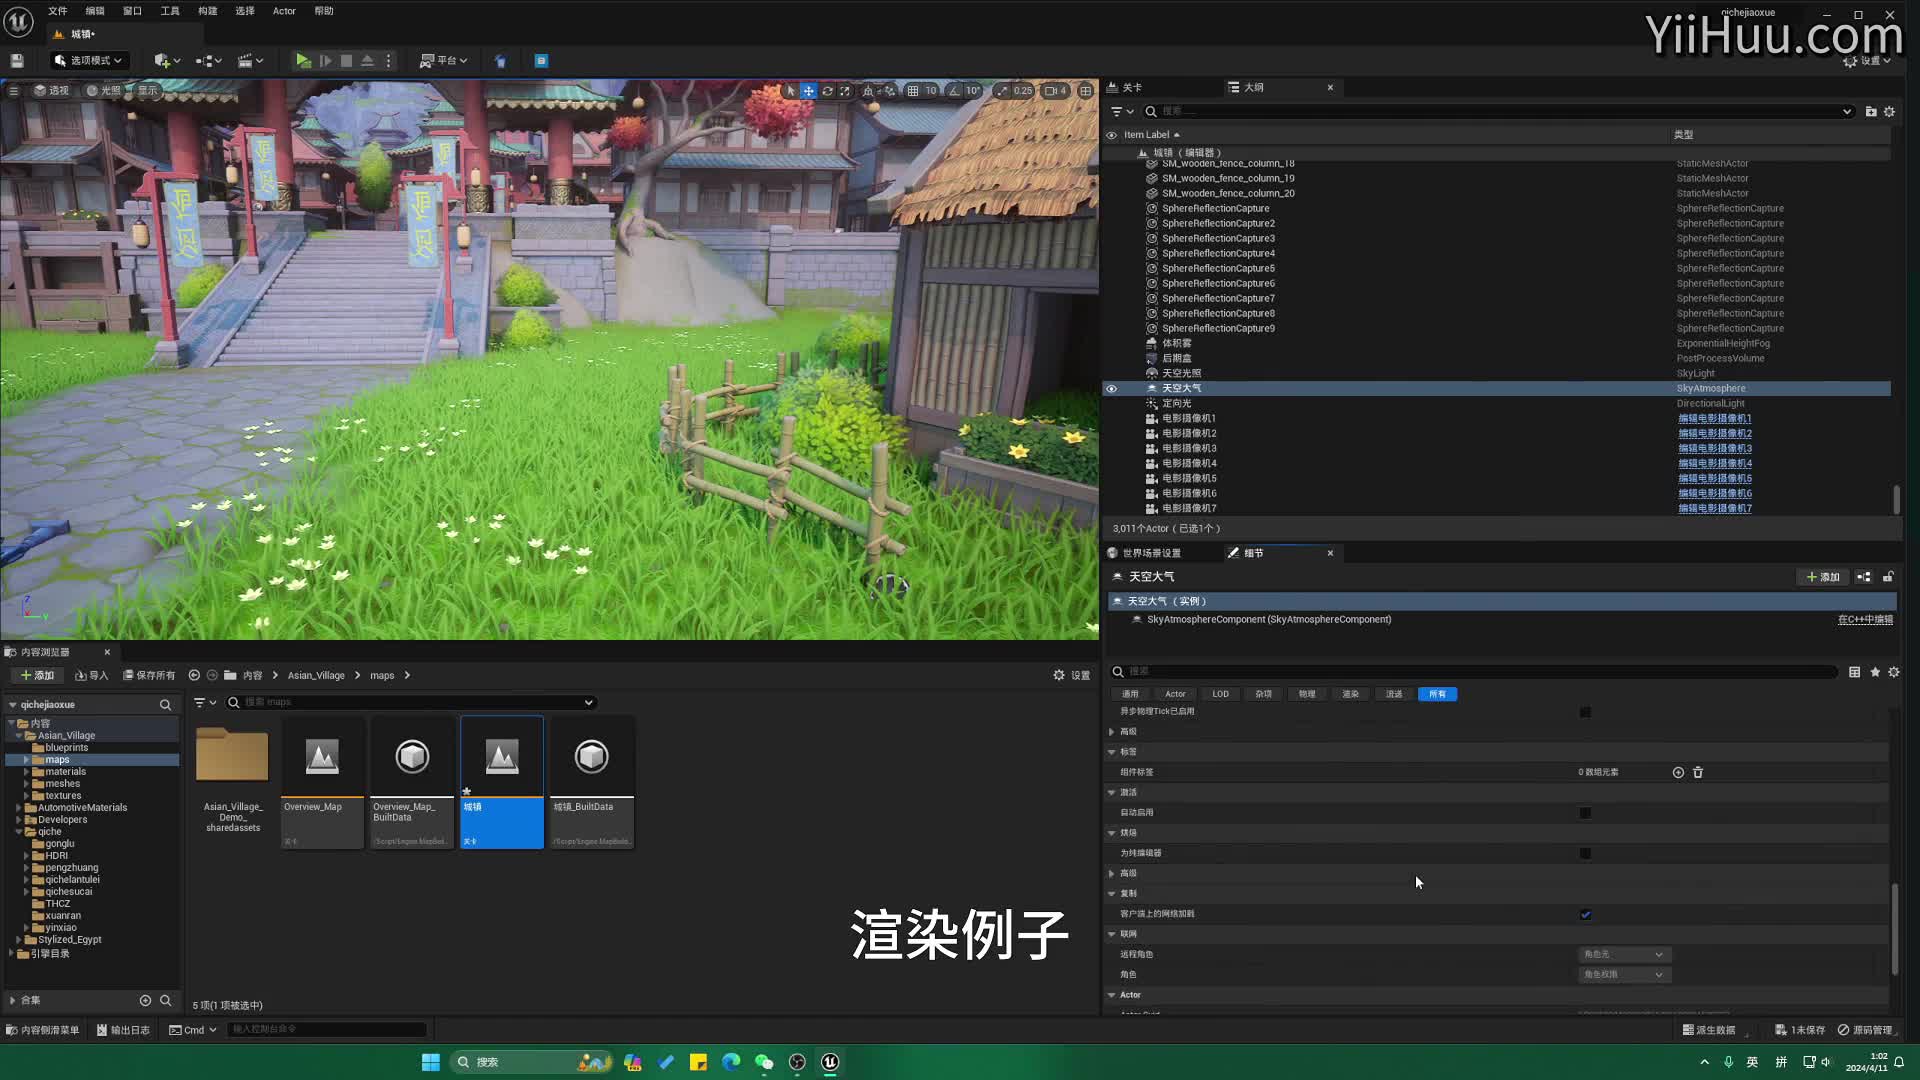This screenshot has height=1080, width=1920.
Task: Open the viewport layout maximize icon
Action: tap(1086, 91)
